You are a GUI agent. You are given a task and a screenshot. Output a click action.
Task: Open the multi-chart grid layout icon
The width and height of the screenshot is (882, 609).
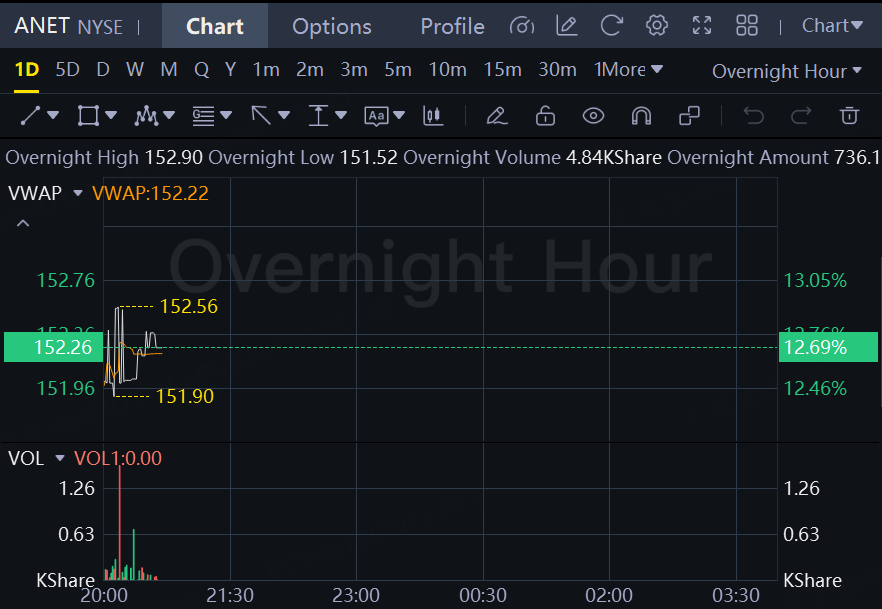[746, 26]
